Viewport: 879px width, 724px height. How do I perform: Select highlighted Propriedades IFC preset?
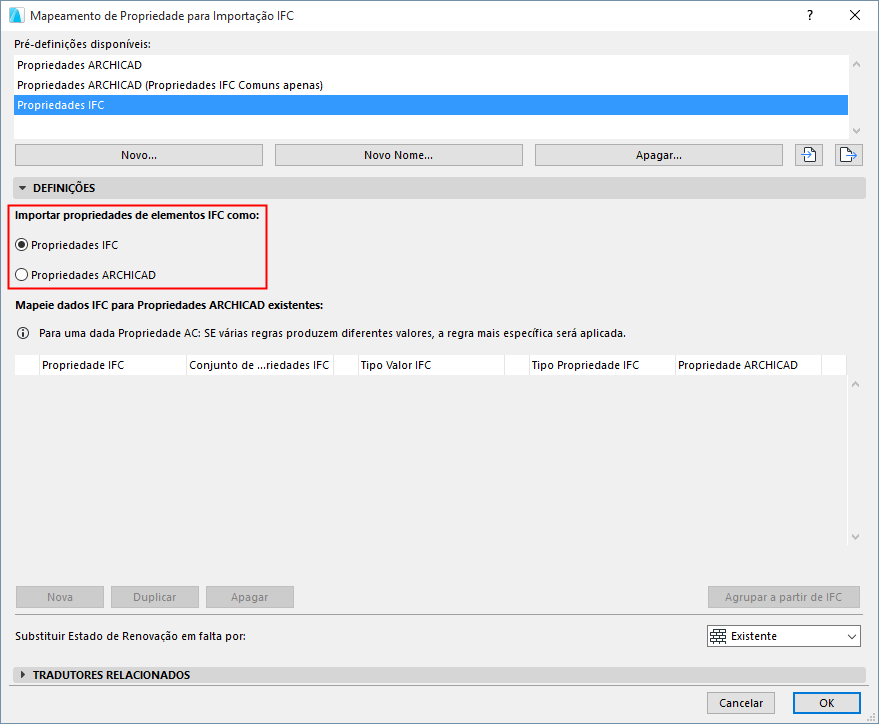(x=431, y=105)
